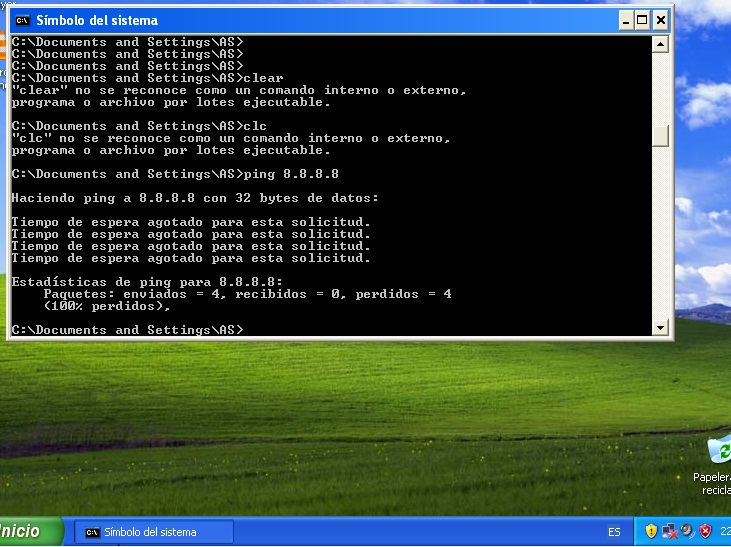Click the prompt line ending with 'clear'
Screen dimensions: 731x547
pyautogui.click(x=147, y=78)
